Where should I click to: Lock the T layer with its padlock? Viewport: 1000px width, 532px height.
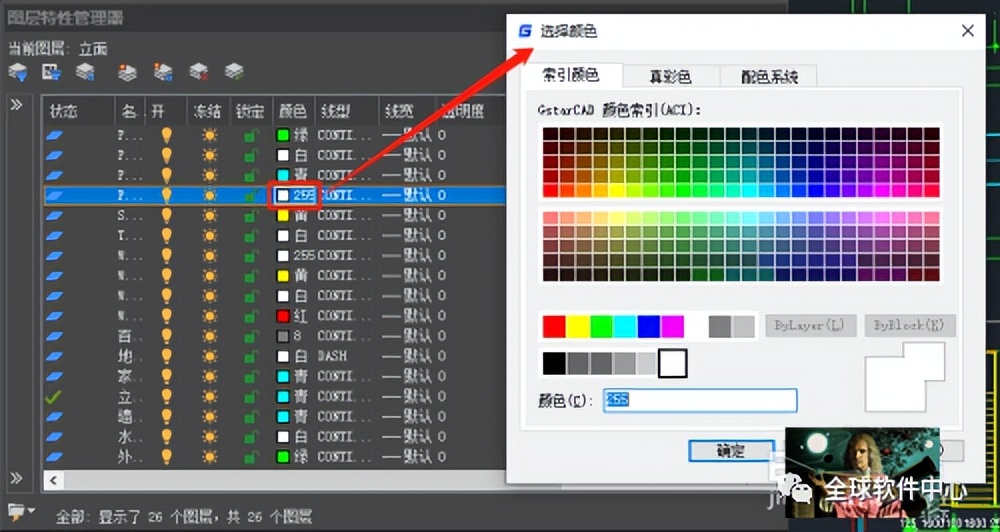coord(253,235)
